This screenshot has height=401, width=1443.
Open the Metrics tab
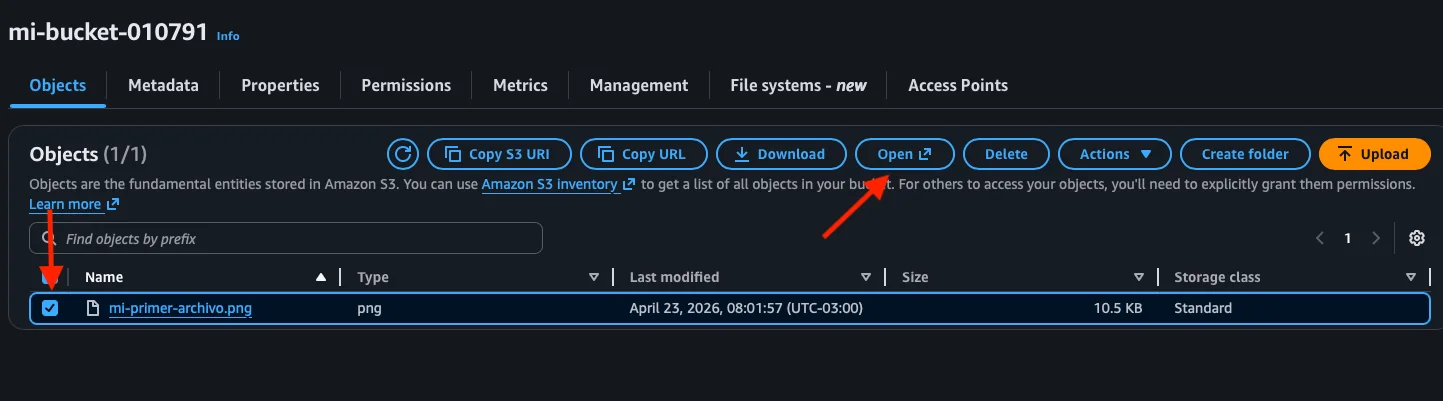point(520,85)
